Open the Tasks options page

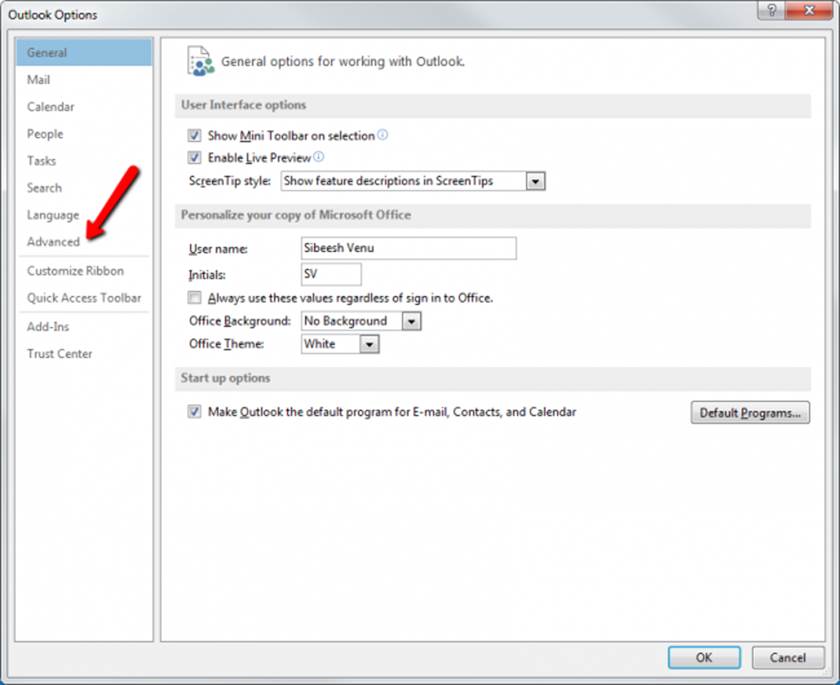[84, 161]
